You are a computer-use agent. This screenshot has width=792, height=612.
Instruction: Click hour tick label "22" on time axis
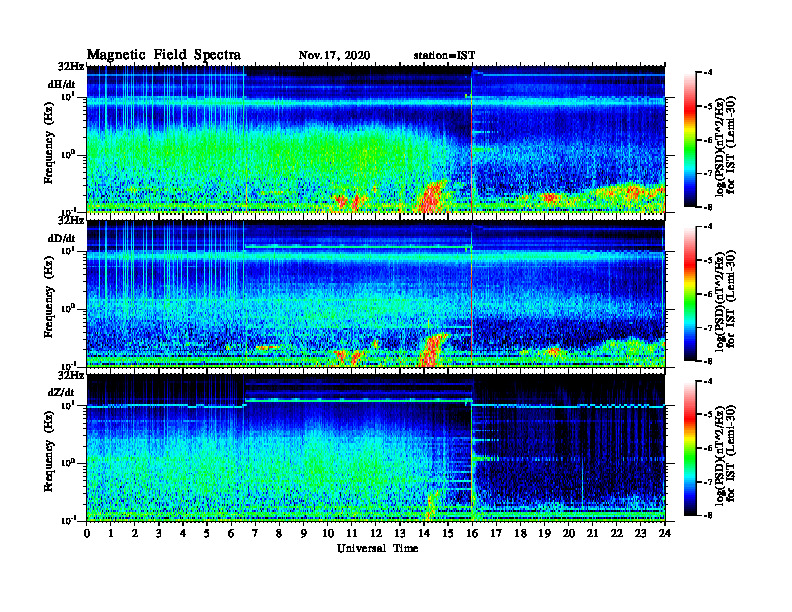(x=617, y=533)
